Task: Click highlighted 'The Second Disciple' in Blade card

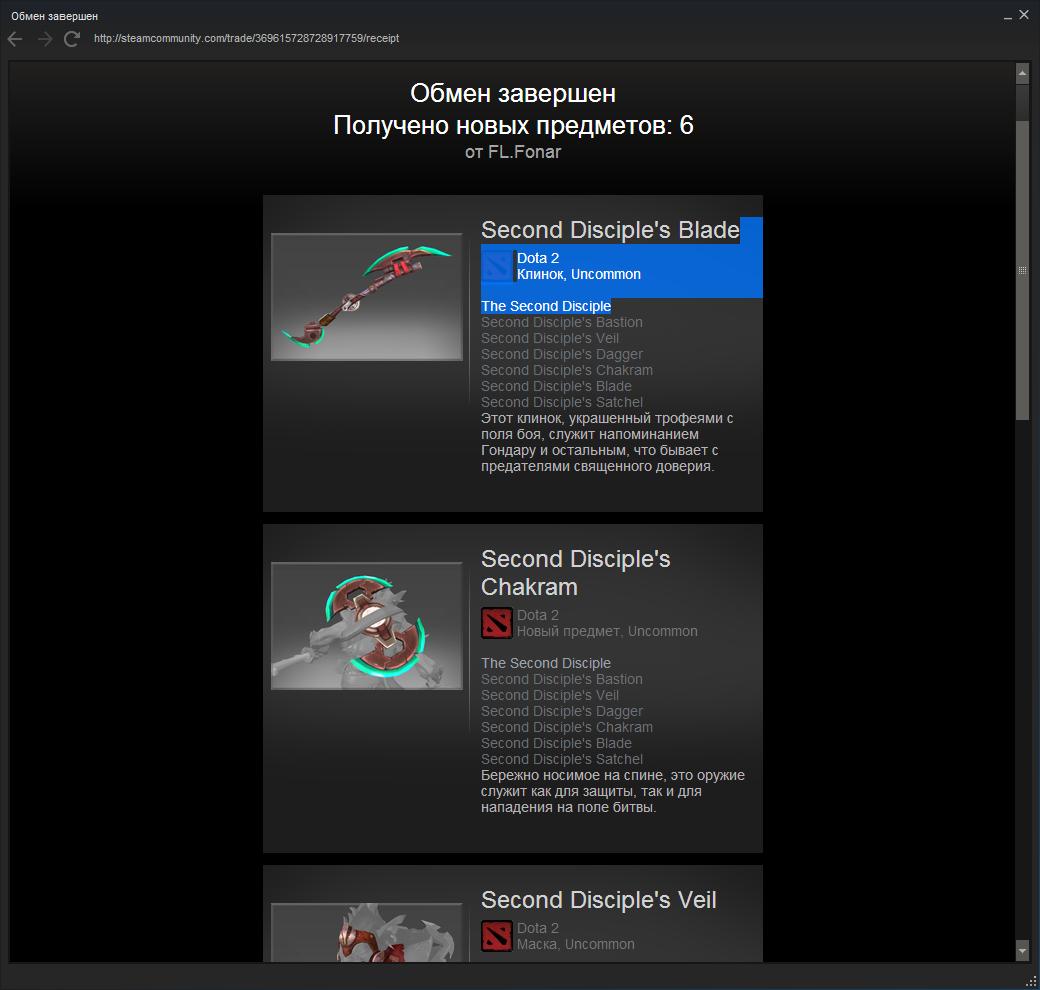Action: click(x=546, y=306)
